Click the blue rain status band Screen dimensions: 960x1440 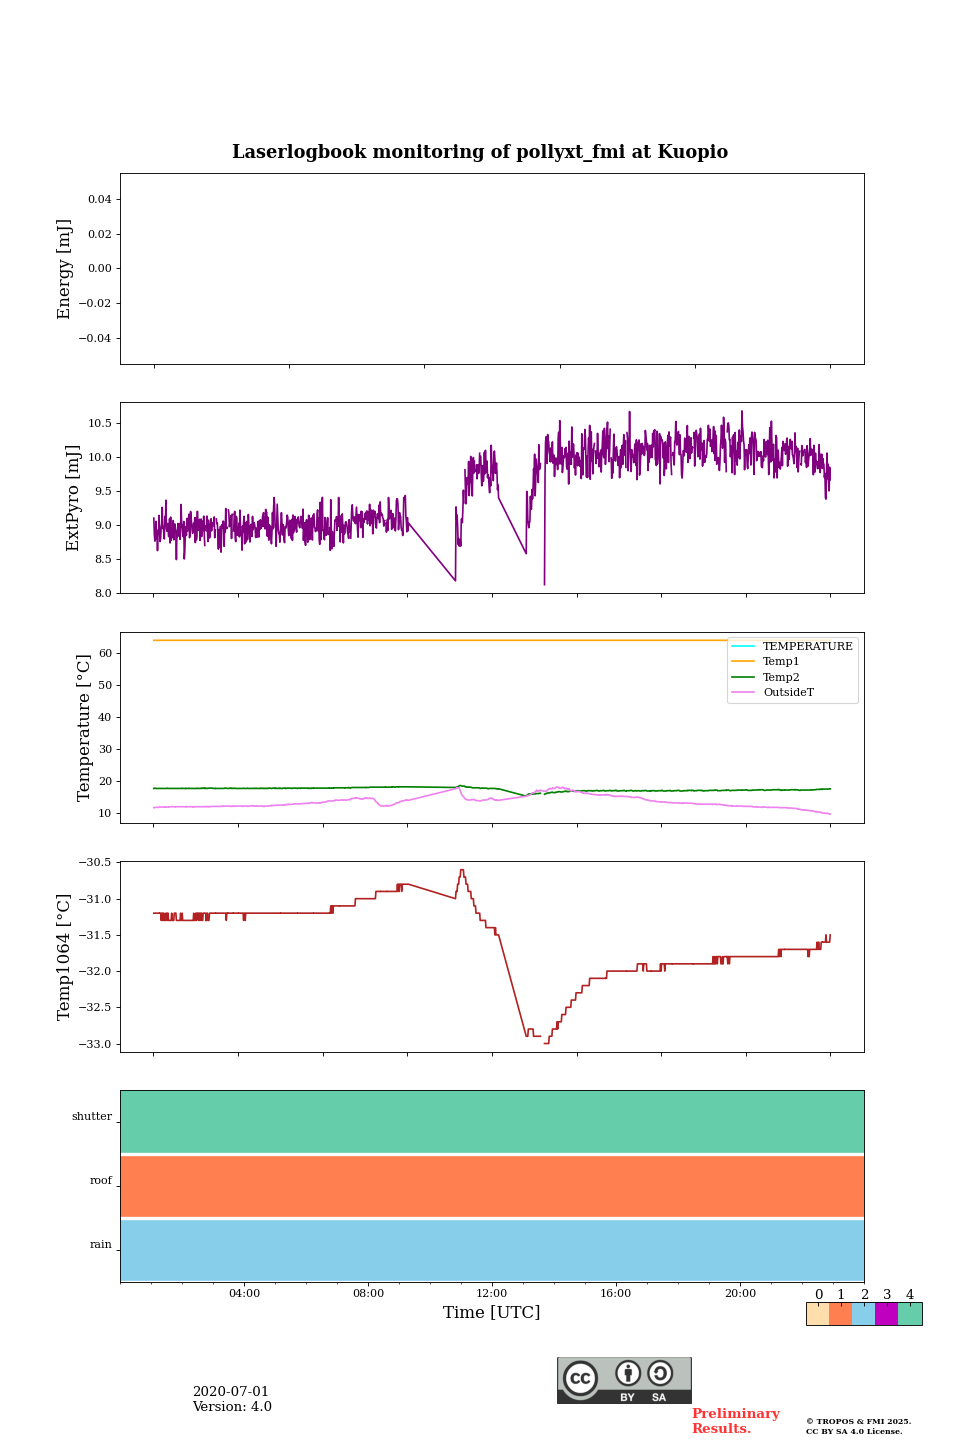tap(492, 1250)
